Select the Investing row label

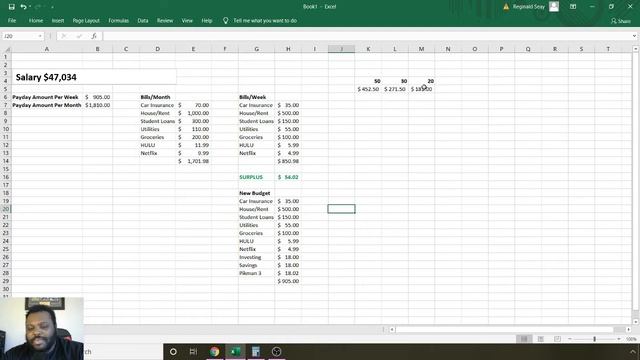tap(256, 257)
